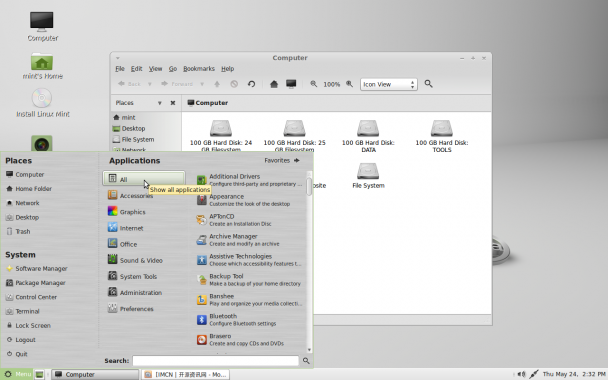Open Terminal from the menu

23,311
